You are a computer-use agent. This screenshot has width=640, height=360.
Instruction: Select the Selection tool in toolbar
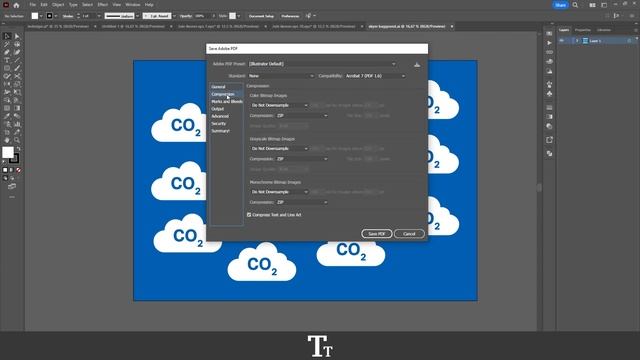point(7,36)
